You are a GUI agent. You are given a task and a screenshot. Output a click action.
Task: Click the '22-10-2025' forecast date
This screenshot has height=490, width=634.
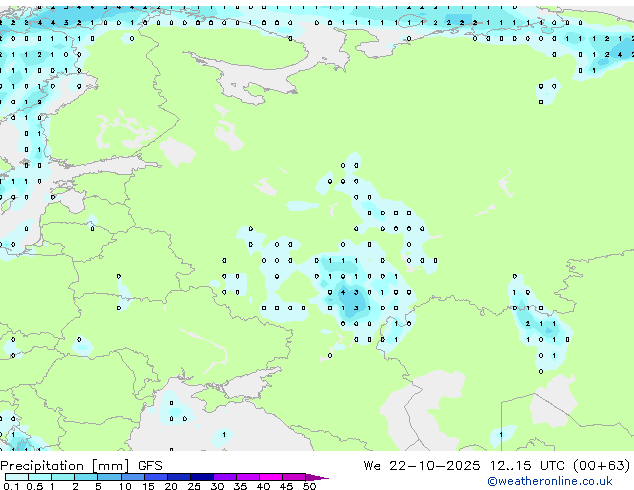(x=435, y=466)
